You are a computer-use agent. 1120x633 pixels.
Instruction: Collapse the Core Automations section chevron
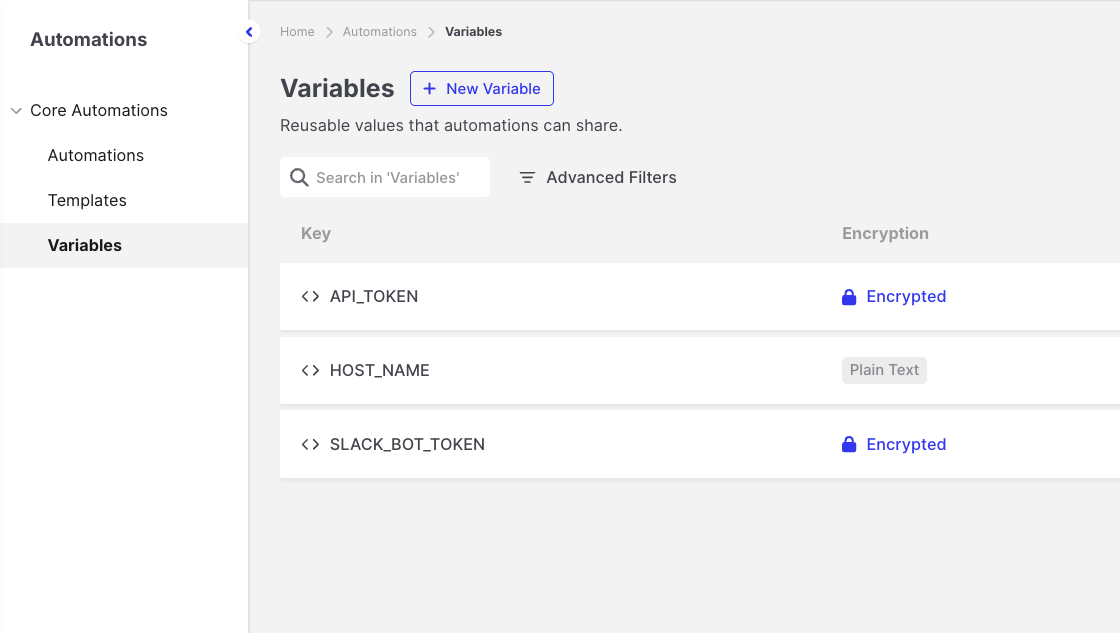16,111
